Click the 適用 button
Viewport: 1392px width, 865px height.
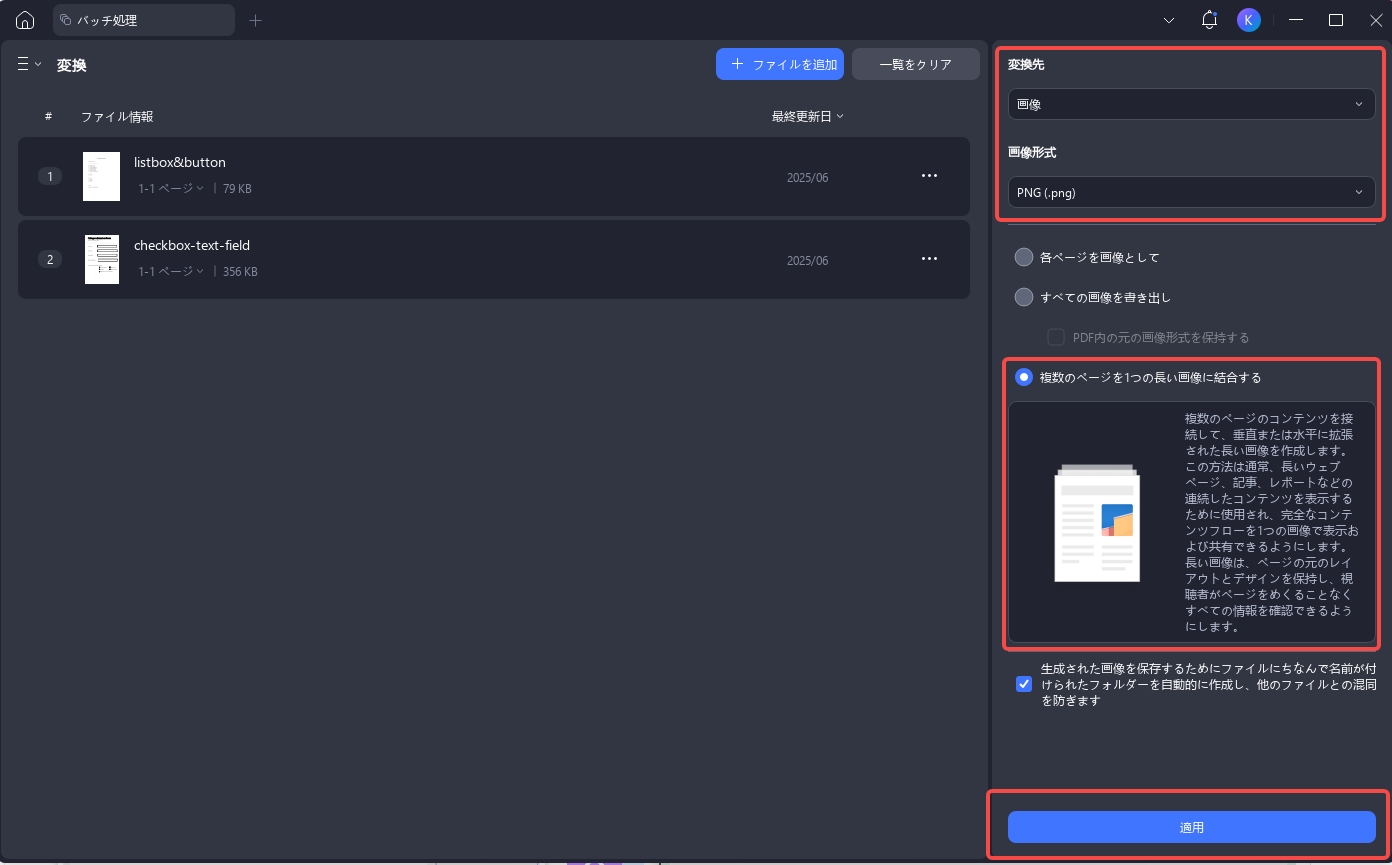tap(1191, 827)
